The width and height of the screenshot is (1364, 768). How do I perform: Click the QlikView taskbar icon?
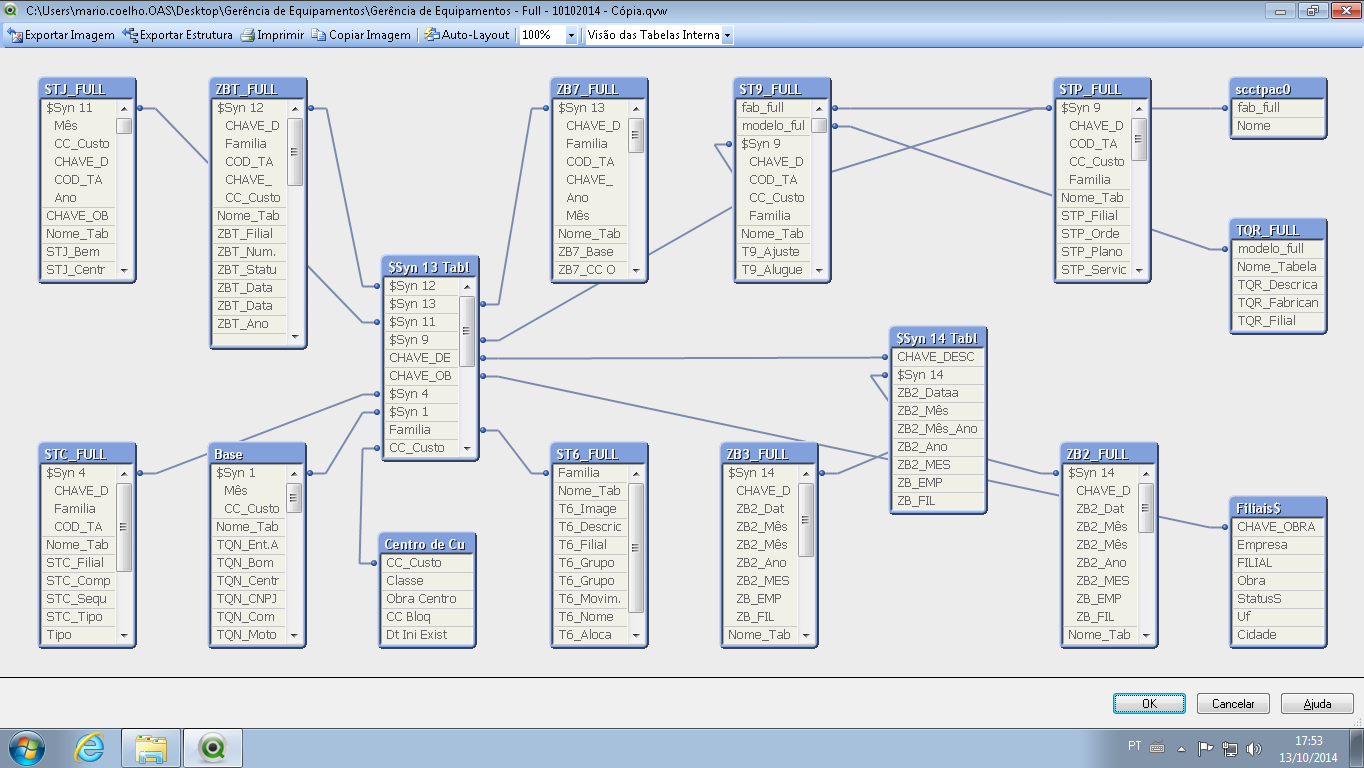pos(212,748)
